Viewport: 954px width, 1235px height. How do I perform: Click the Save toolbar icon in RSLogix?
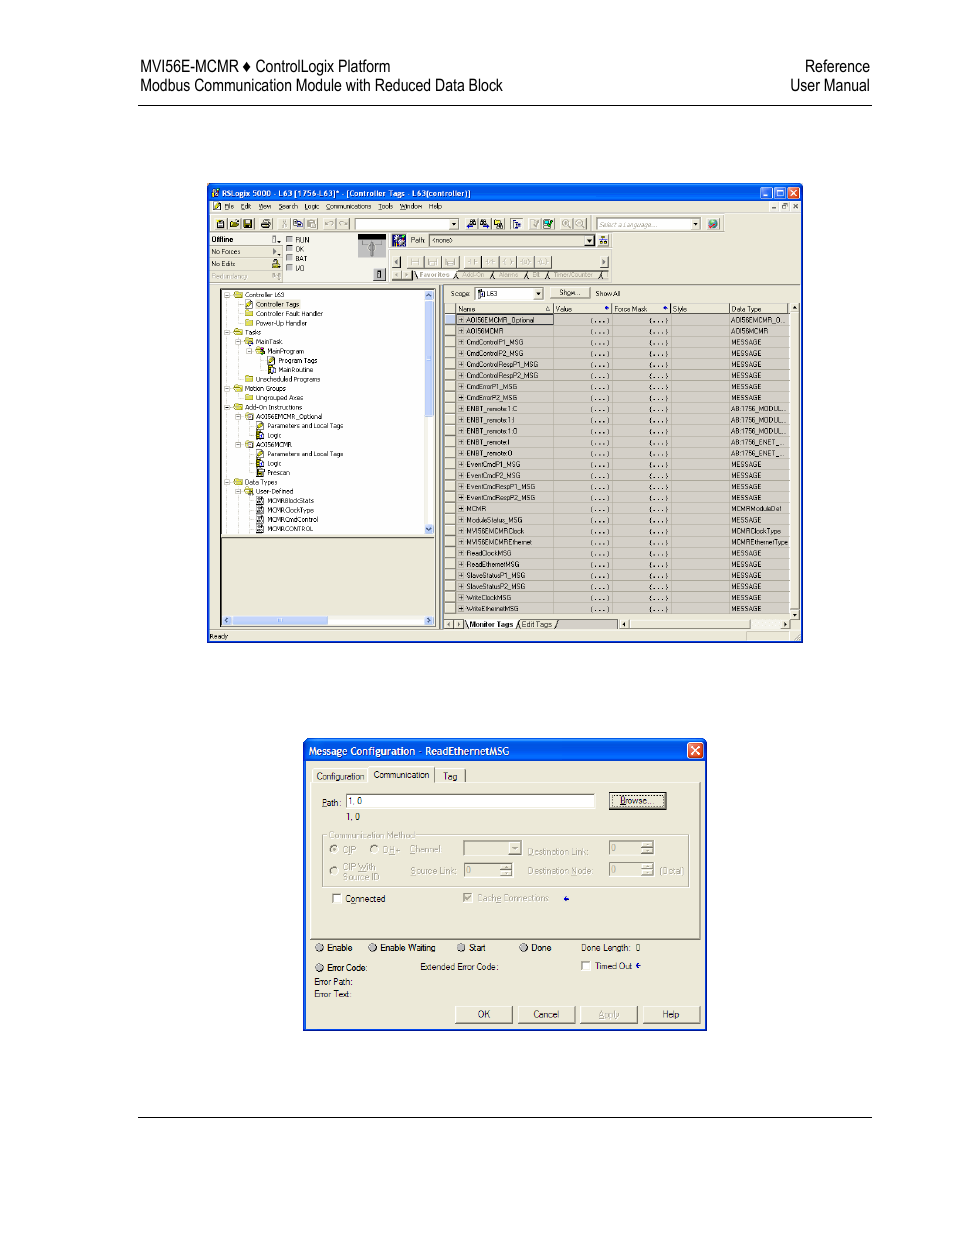248,224
